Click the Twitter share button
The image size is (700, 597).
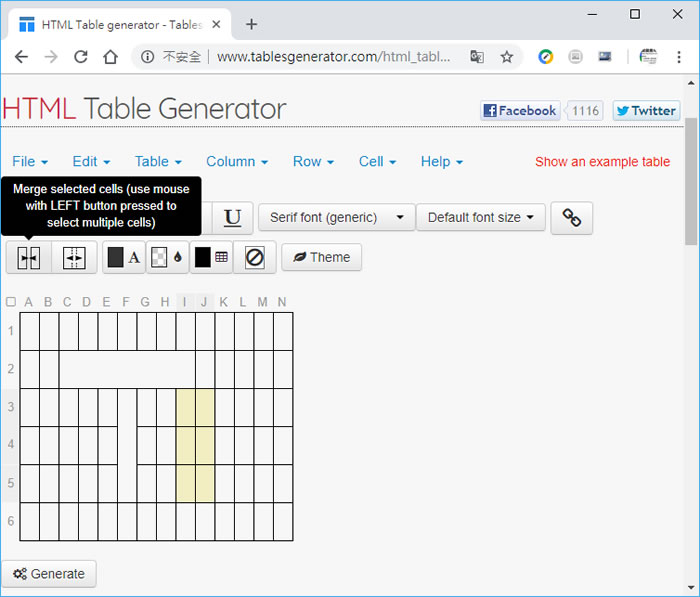coord(646,110)
